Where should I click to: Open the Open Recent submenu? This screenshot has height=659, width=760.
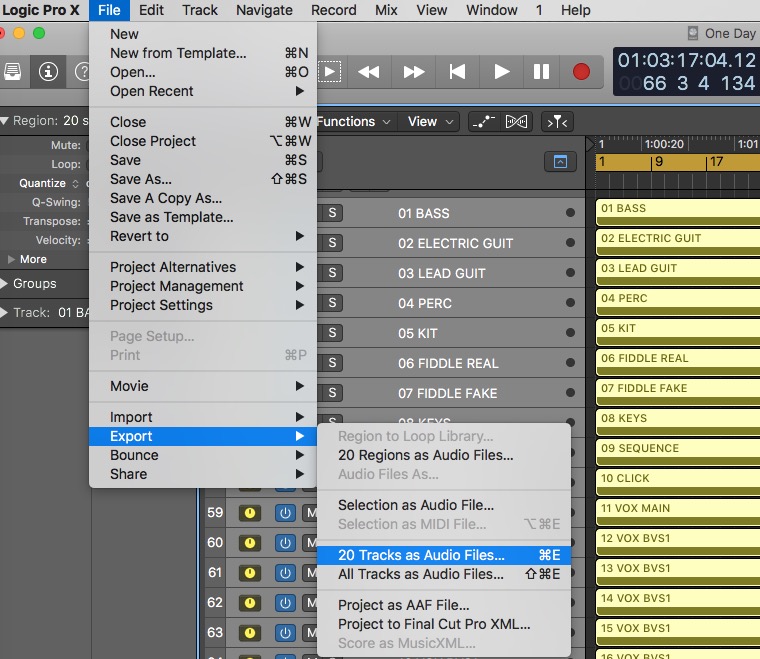203,91
